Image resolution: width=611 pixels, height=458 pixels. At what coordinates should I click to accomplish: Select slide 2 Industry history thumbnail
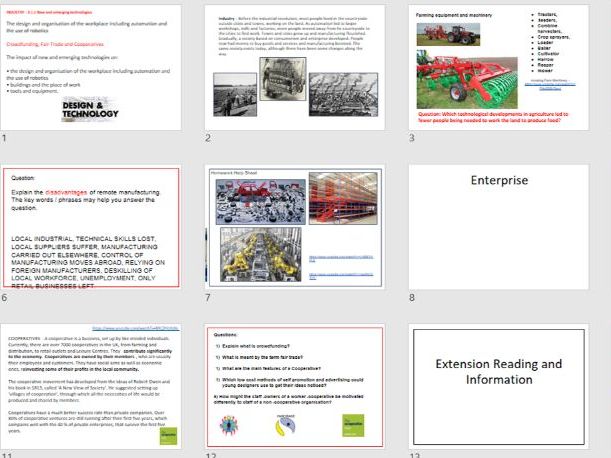pos(295,67)
